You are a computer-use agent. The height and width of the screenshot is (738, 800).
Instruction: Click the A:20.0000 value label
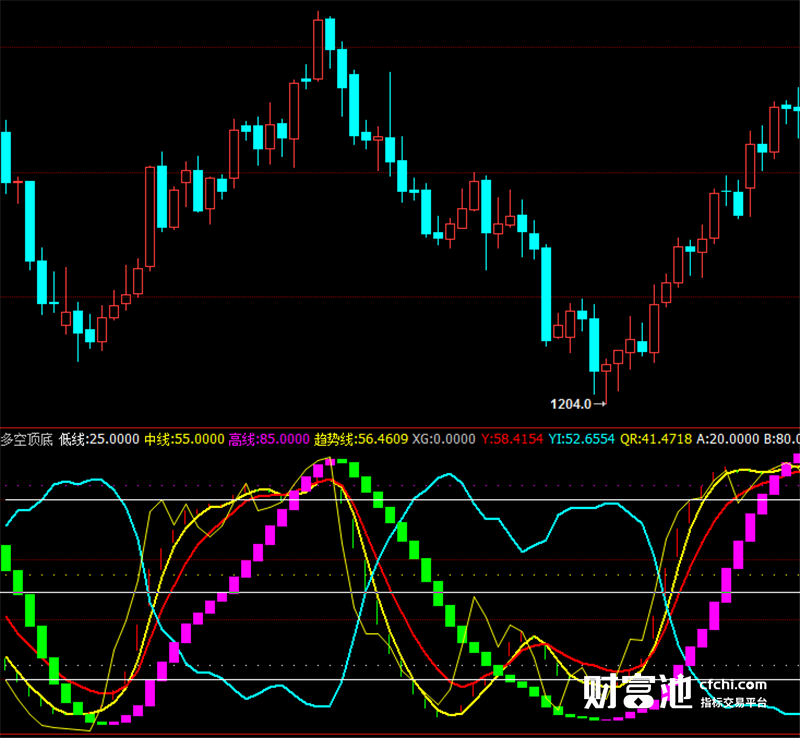pyautogui.click(x=728, y=439)
